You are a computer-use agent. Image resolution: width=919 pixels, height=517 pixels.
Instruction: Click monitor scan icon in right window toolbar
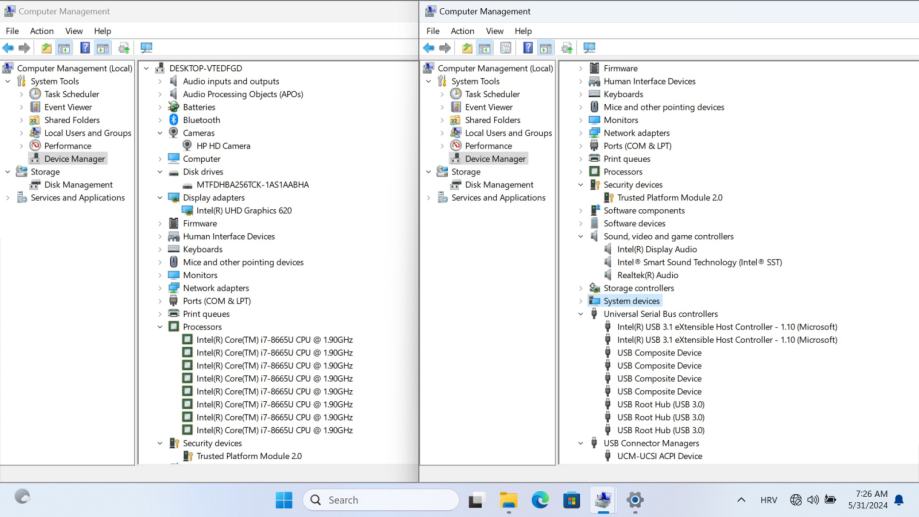pos(590,48)
